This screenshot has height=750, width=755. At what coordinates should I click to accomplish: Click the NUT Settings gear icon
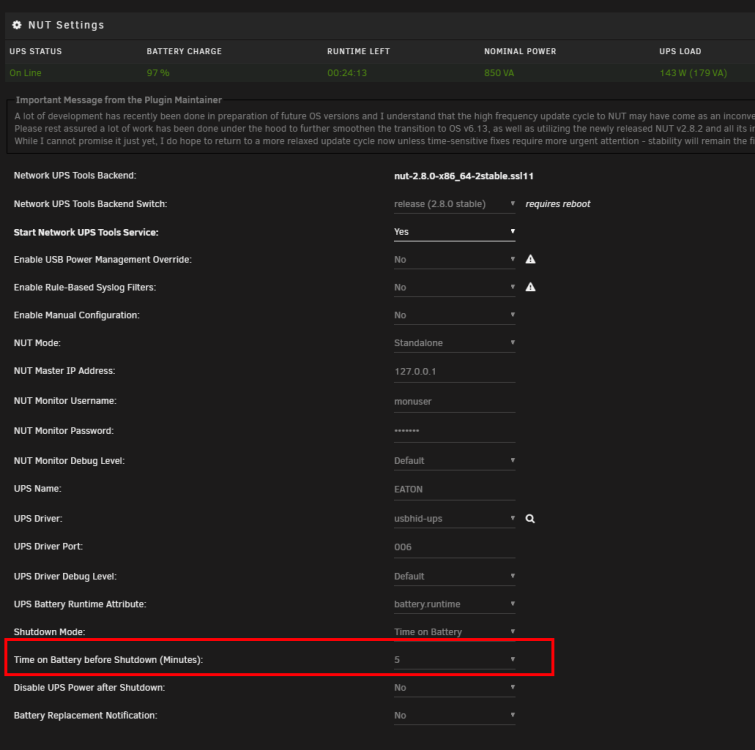17,25
